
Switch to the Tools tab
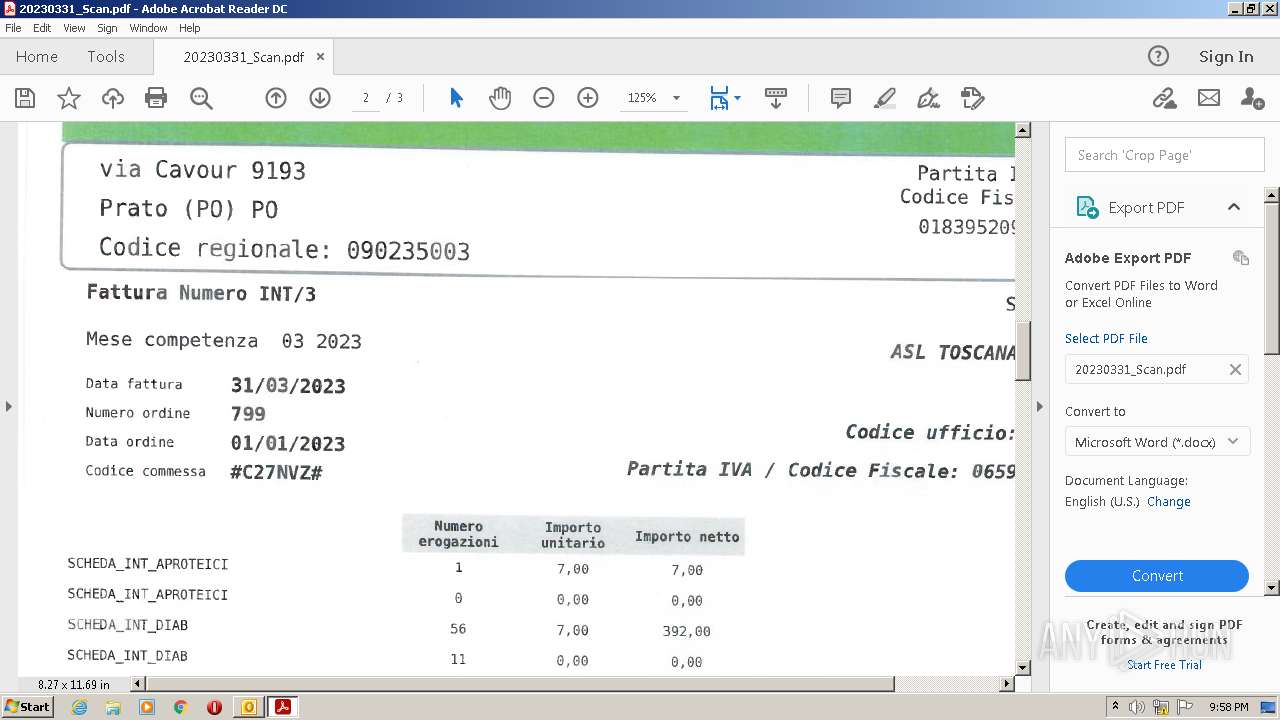click(106, 57)
